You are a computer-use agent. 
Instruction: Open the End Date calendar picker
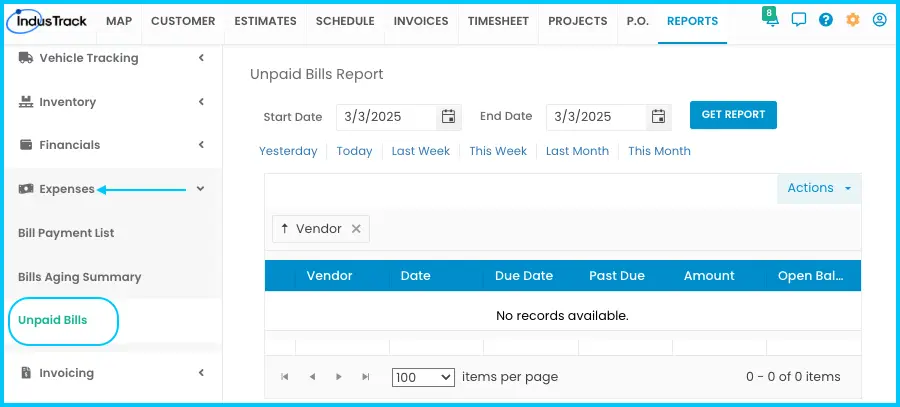coord(658,117)
